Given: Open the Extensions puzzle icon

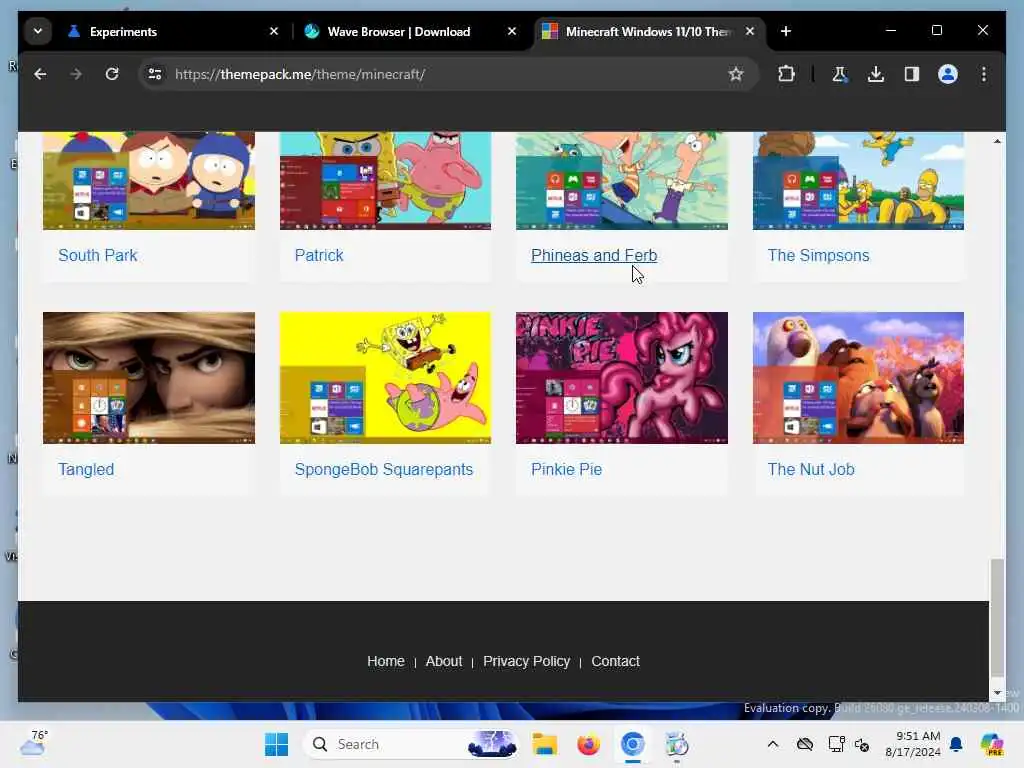Looking at the screenshot, I should [786, 74].
